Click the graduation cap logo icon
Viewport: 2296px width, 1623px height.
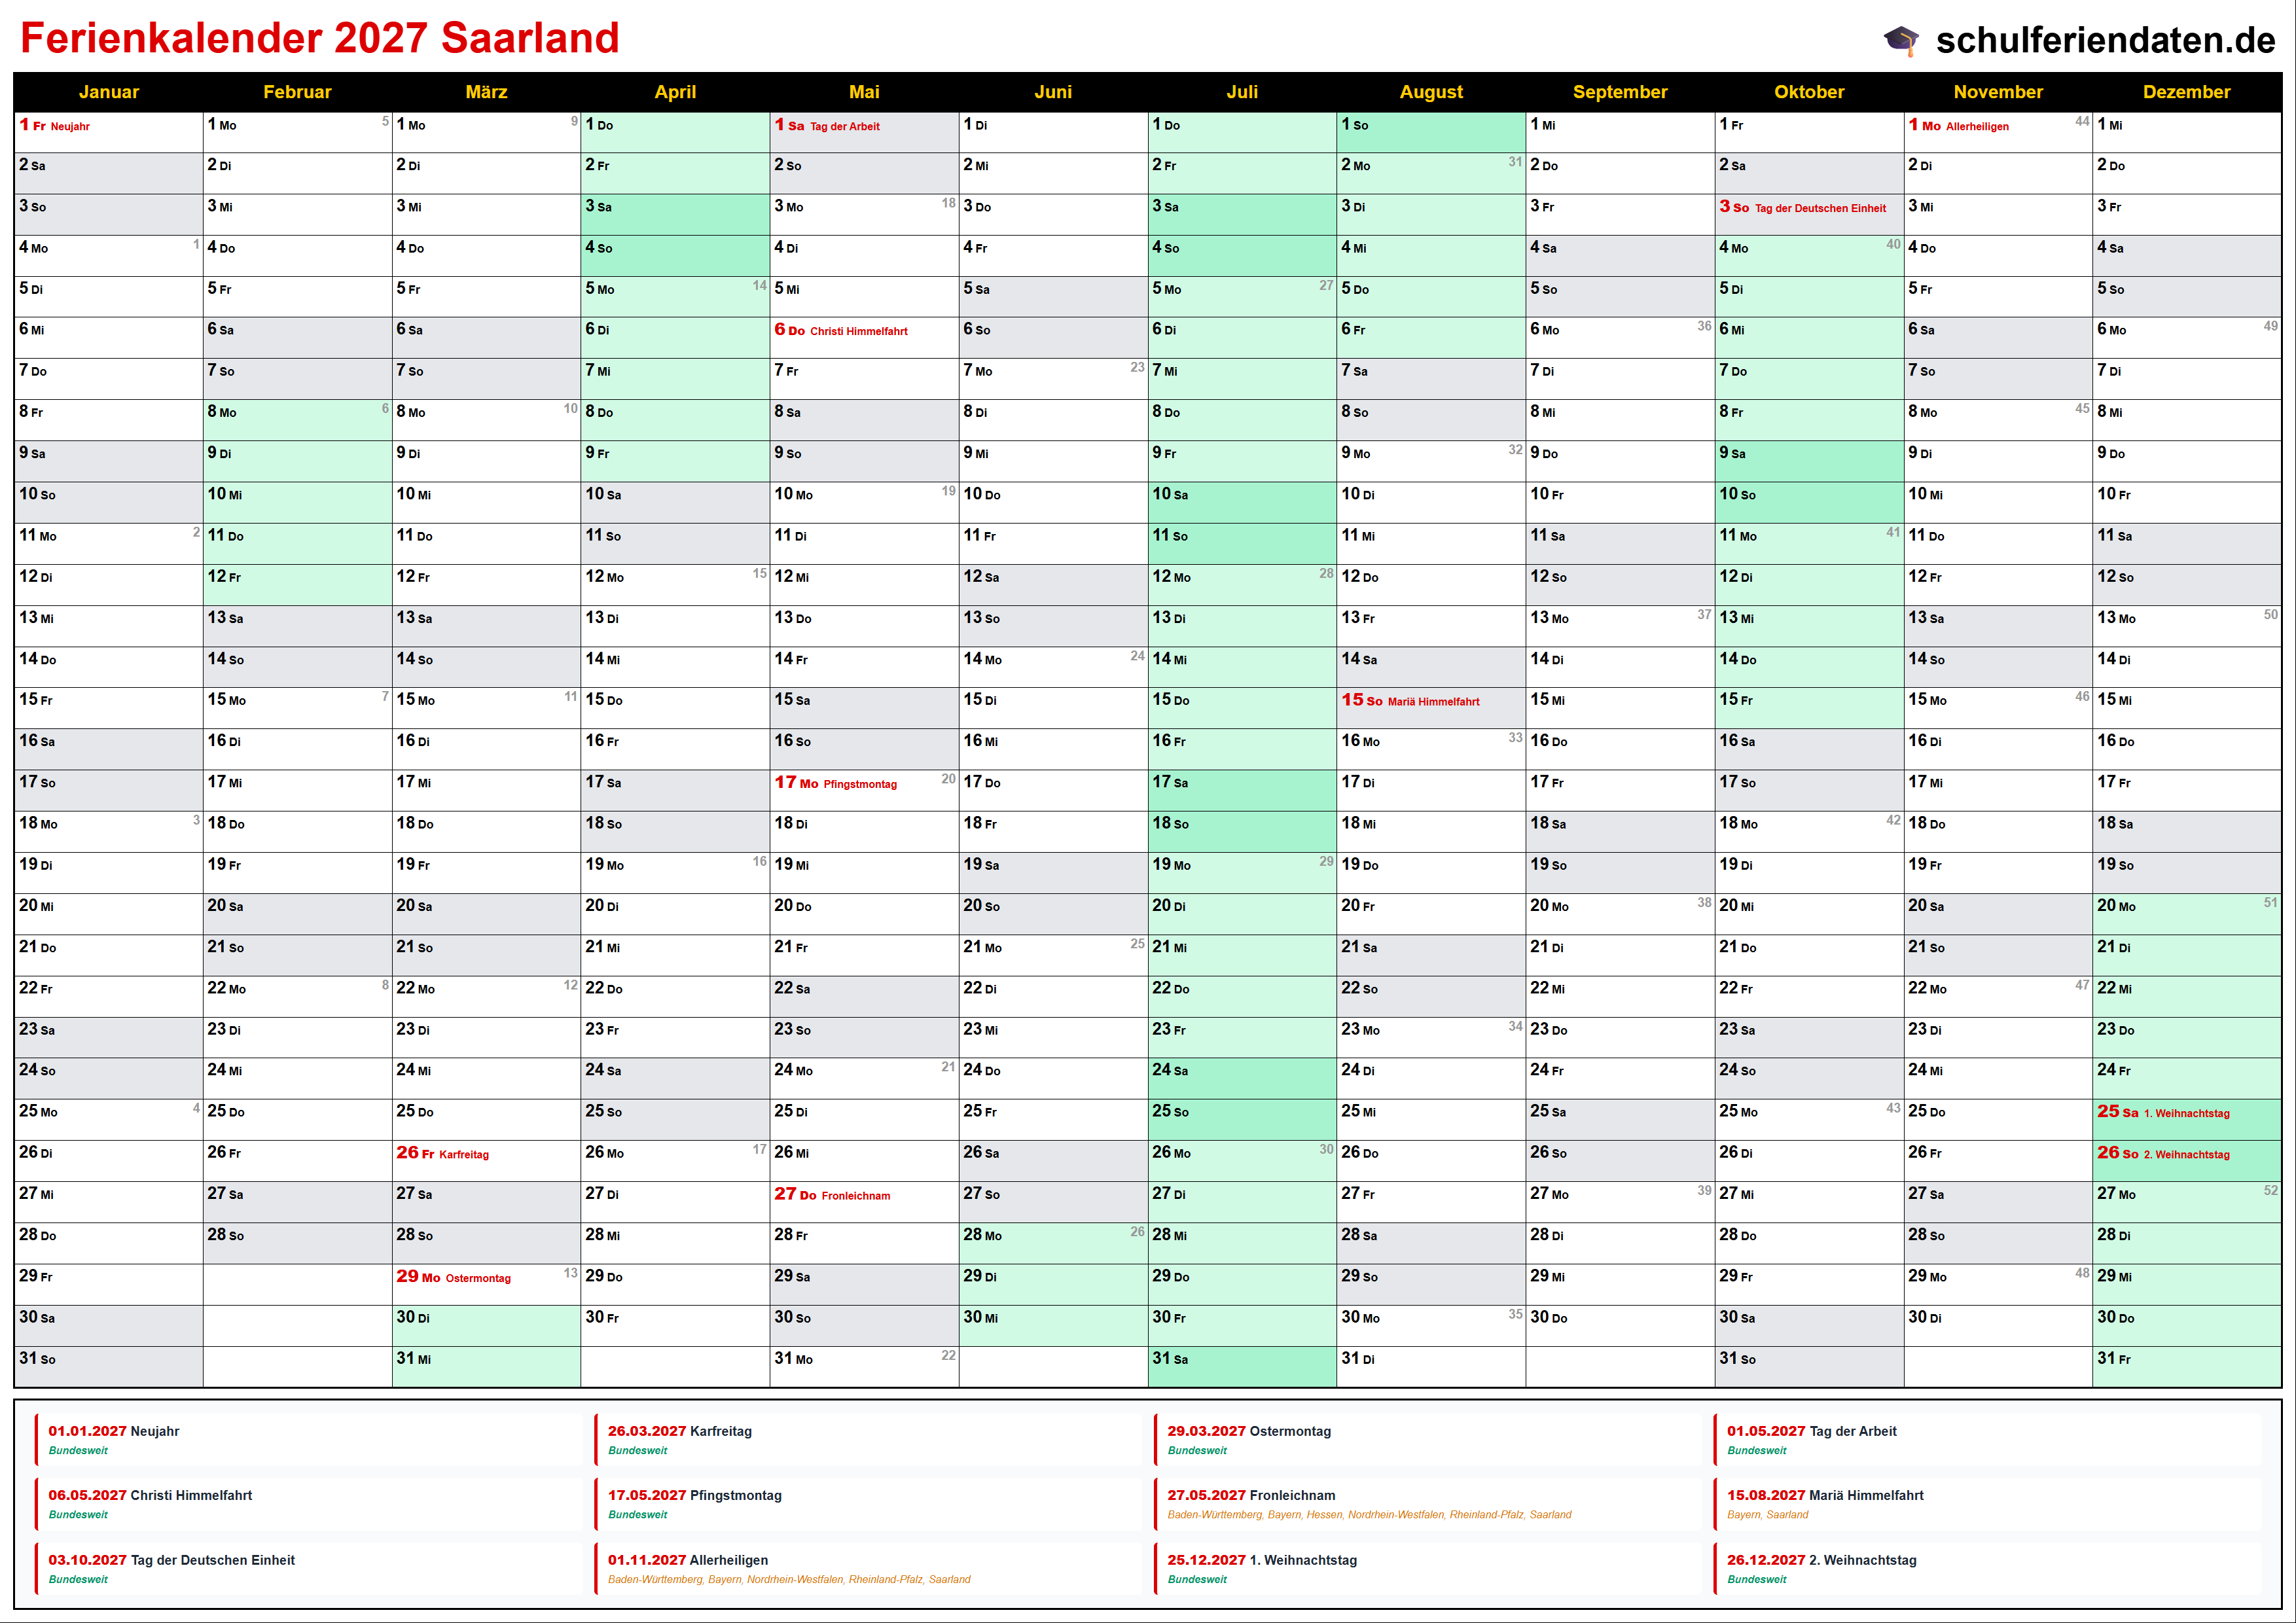(1901, 41)
